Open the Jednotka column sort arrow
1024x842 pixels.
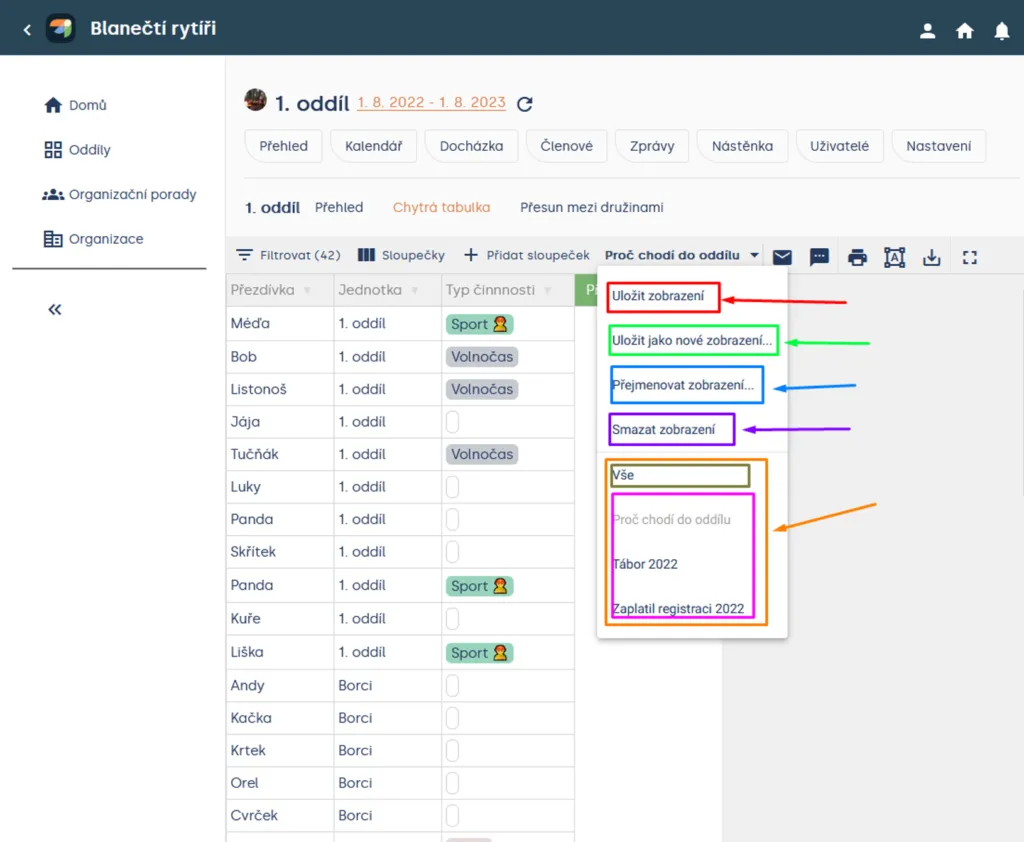[x=414, y=290]
